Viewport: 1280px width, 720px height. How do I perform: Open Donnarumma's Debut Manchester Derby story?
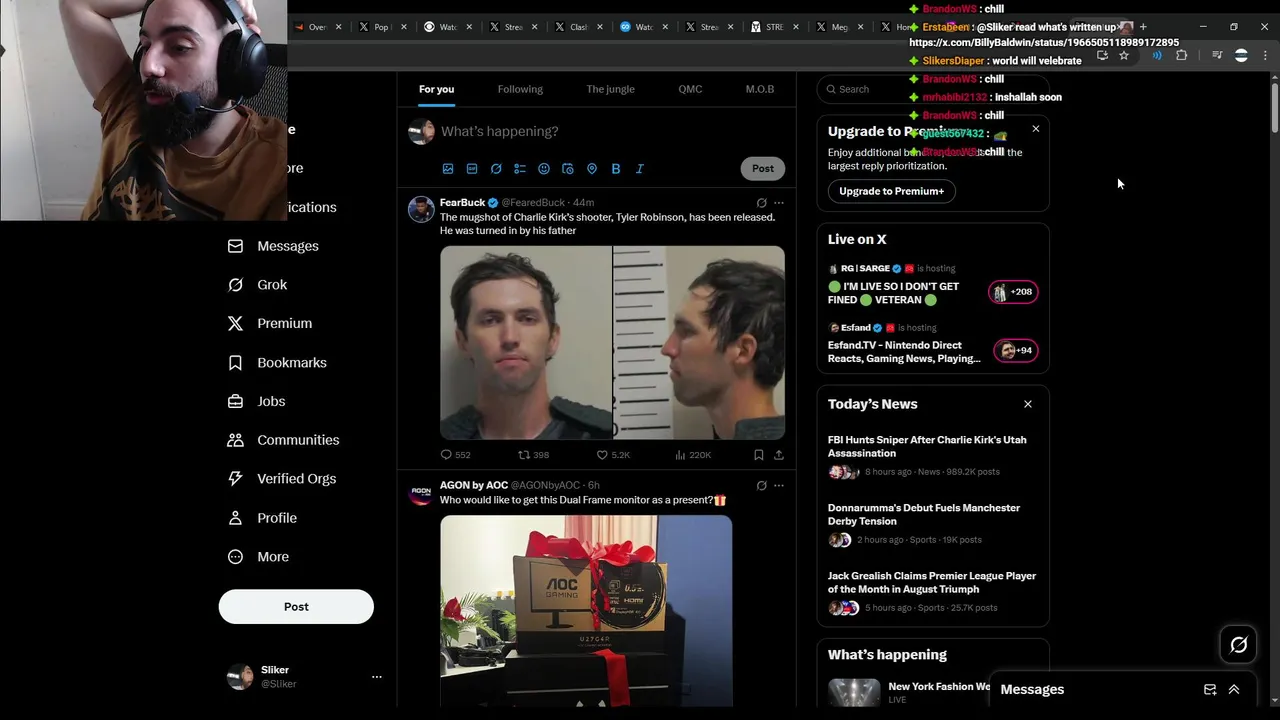(932, 523)
